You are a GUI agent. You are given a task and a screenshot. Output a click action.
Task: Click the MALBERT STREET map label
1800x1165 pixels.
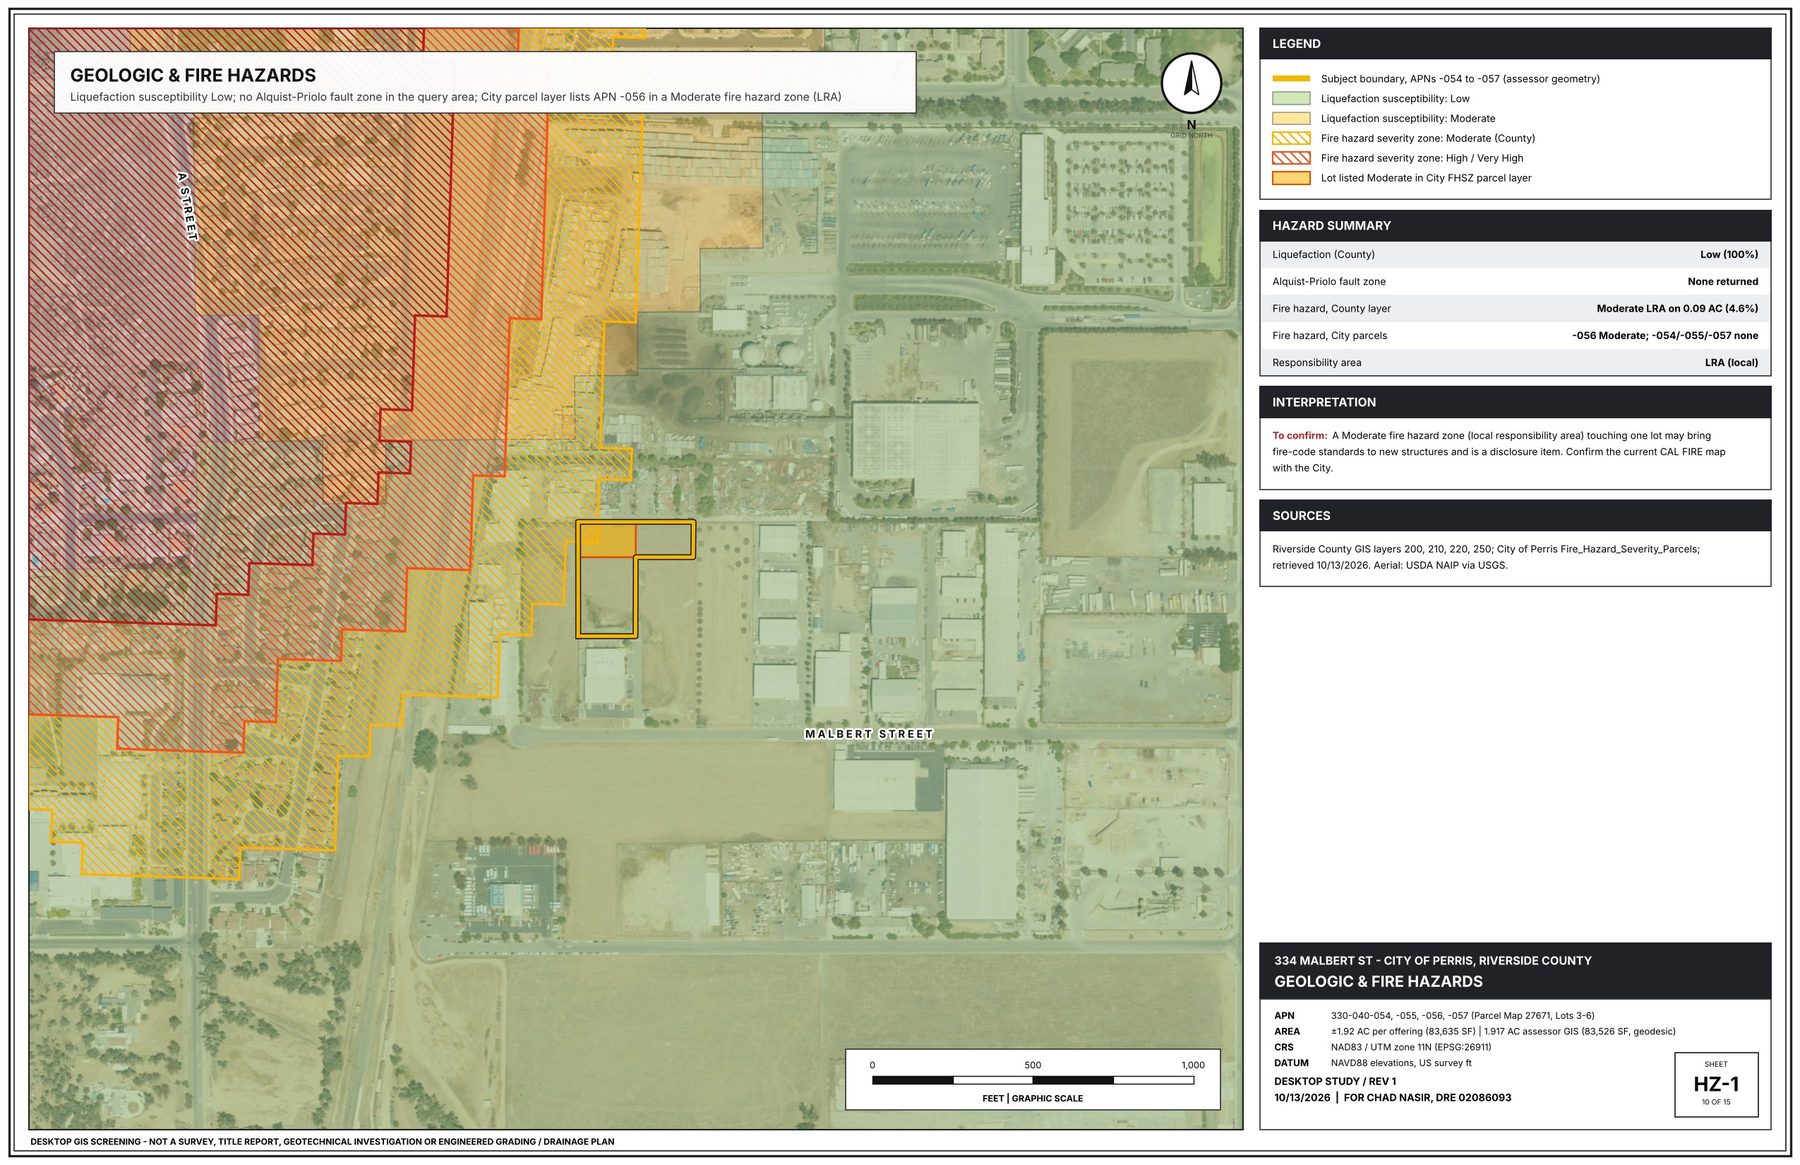[x=869, y=734]
